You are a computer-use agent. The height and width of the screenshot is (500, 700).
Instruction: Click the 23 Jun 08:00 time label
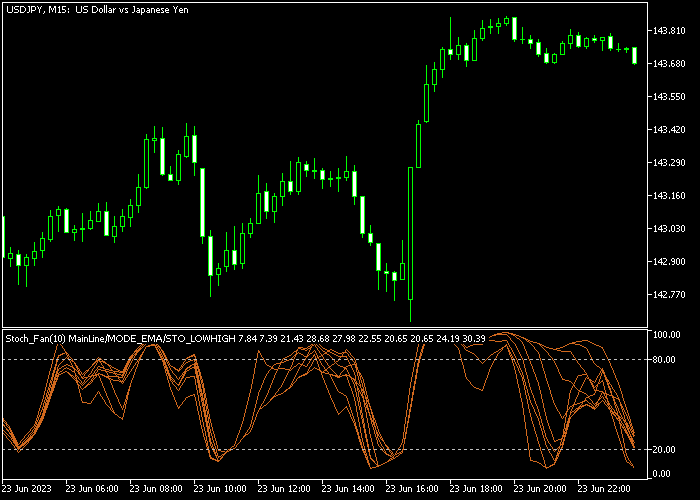[x=156, y=489]
